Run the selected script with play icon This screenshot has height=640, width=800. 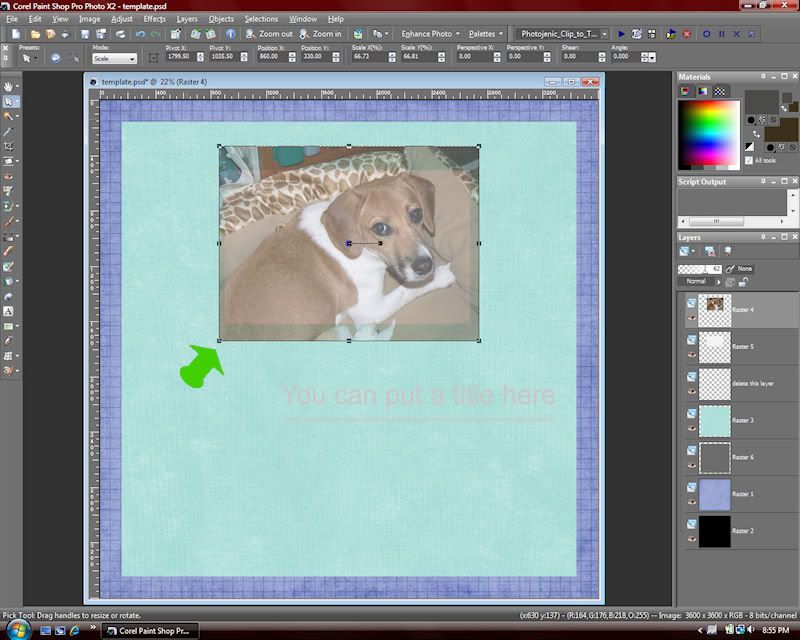click(x=621, y=33)
